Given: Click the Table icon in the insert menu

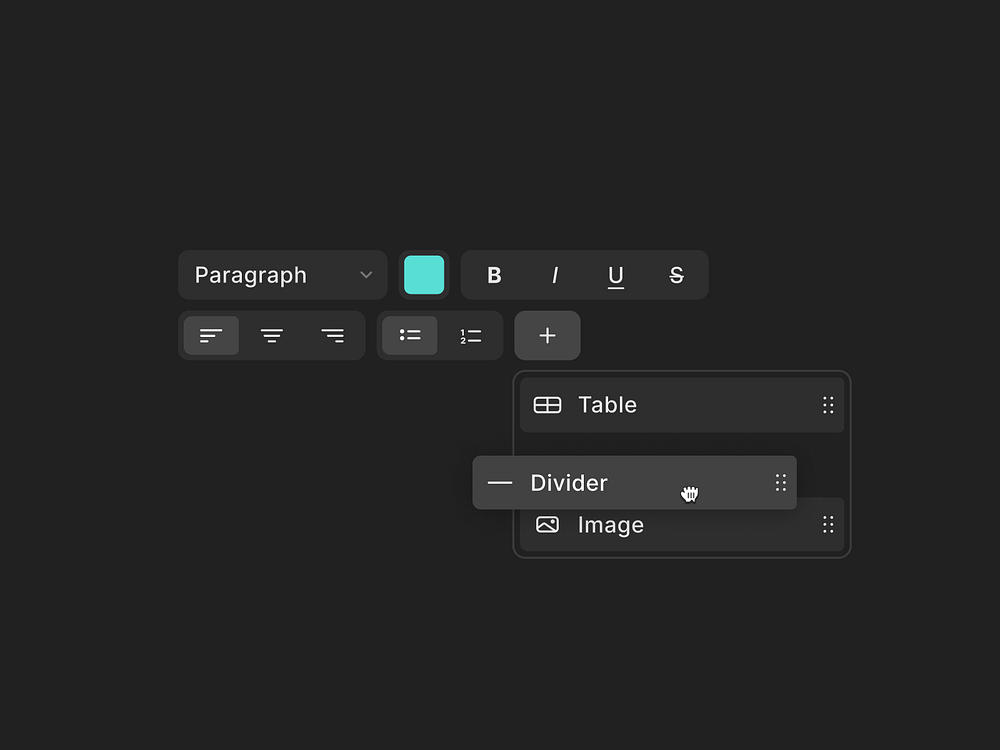Looking at the screenshot, I should pyautogui.click(x=548, y=405).
